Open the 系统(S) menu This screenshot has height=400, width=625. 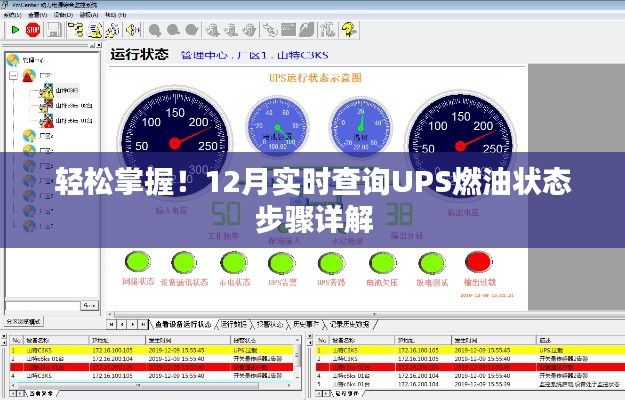tap(12, 15)
